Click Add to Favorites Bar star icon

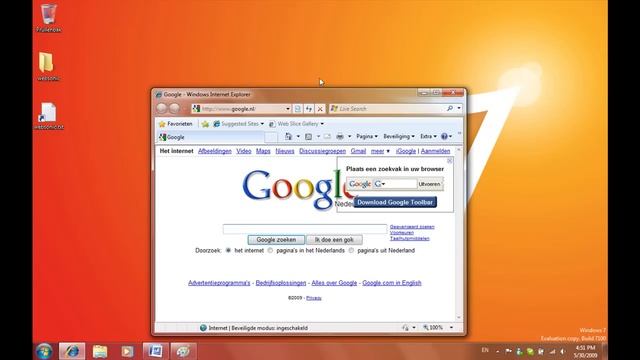coord(205,124)
